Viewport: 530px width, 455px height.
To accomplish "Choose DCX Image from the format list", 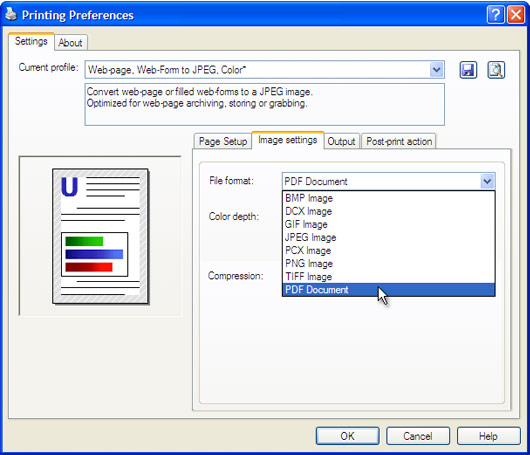I will [388, 211].
